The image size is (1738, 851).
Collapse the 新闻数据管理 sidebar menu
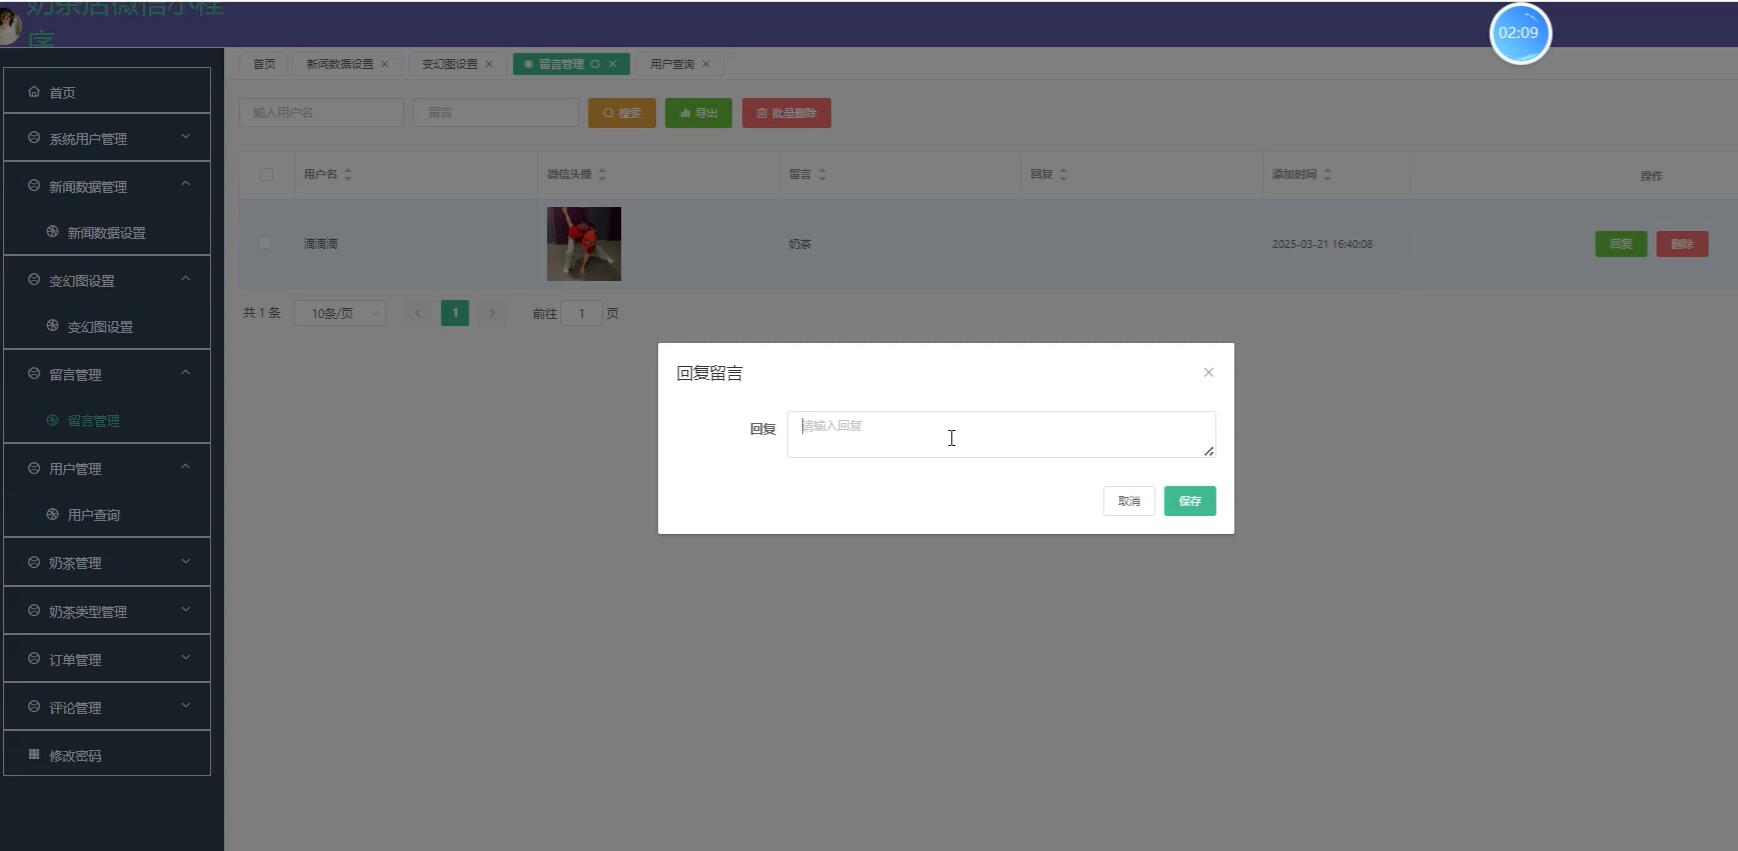[x=106, y=186]
